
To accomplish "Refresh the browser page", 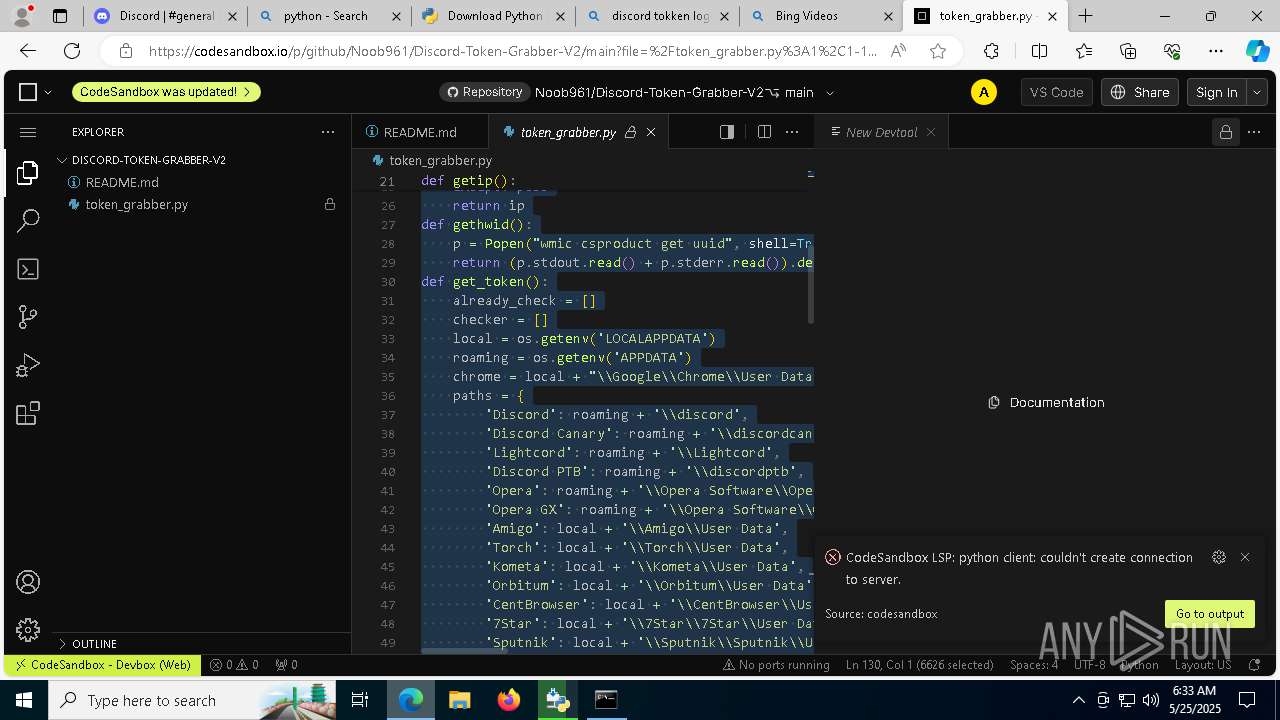I will (72, 51).
